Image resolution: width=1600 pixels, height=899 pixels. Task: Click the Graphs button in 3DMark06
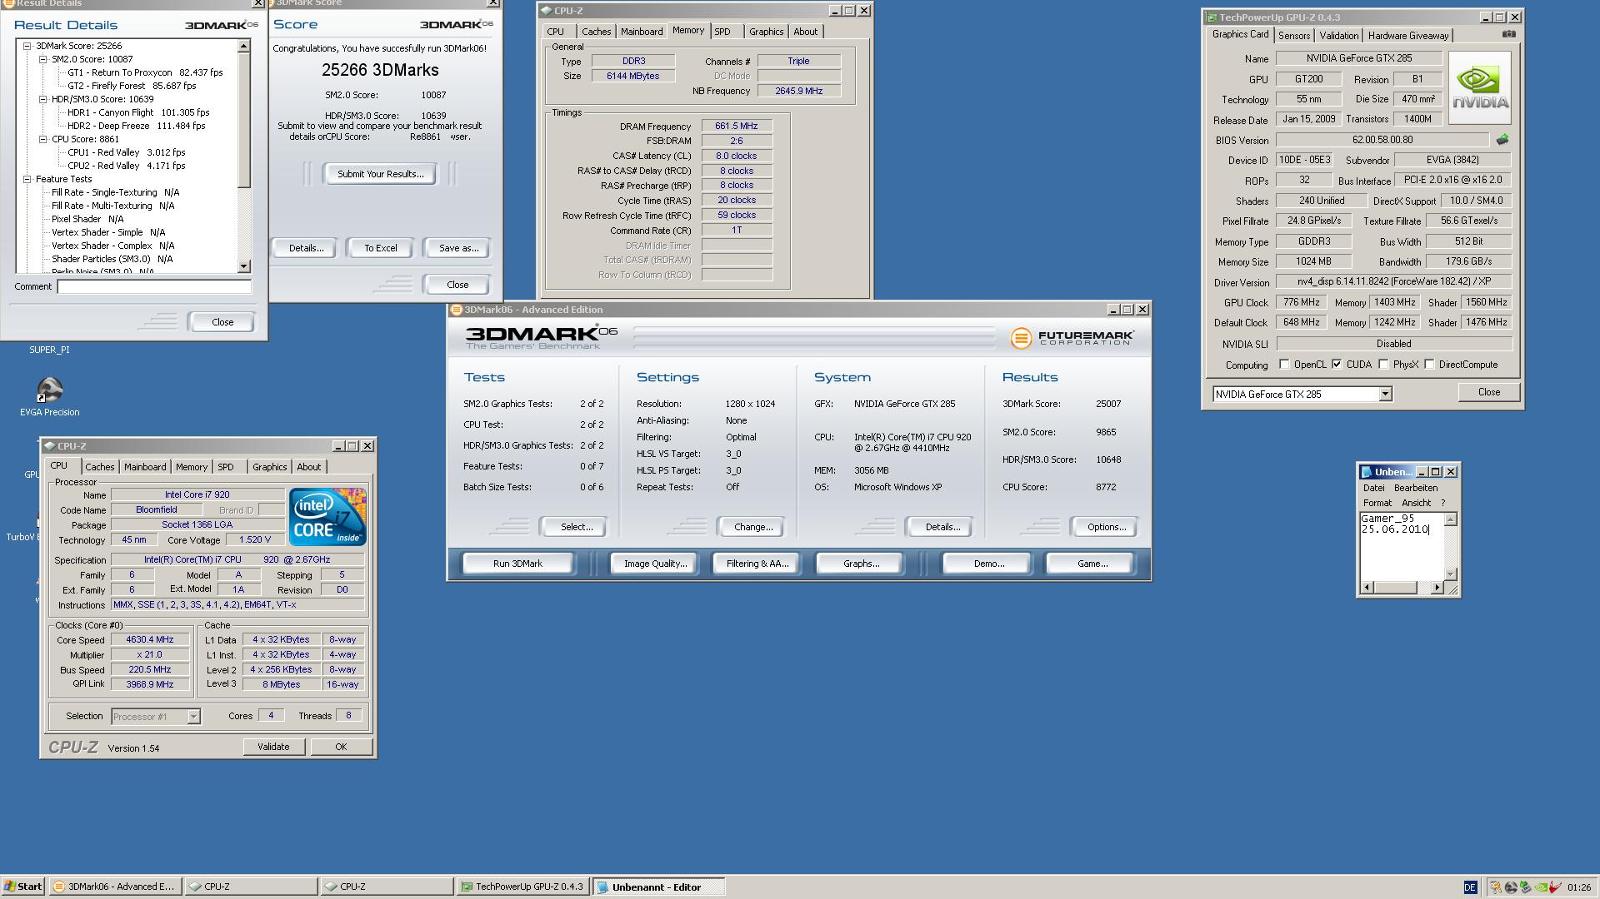861,564
